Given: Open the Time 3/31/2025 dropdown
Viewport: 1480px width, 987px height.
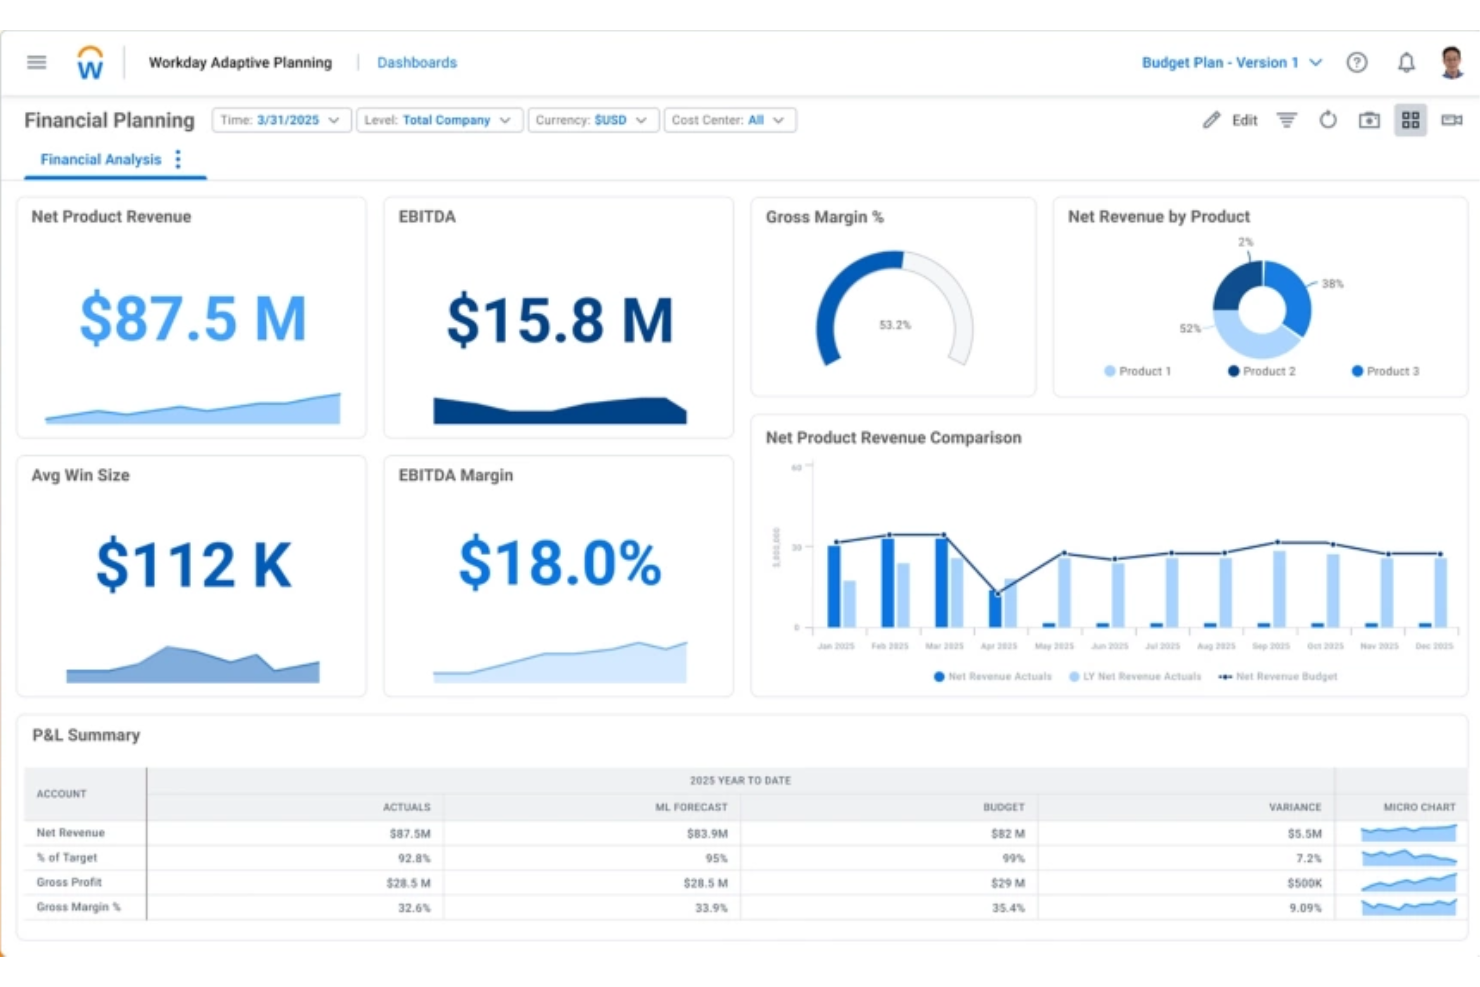Looking at the screenshot, I should click(x=281, y=120).
